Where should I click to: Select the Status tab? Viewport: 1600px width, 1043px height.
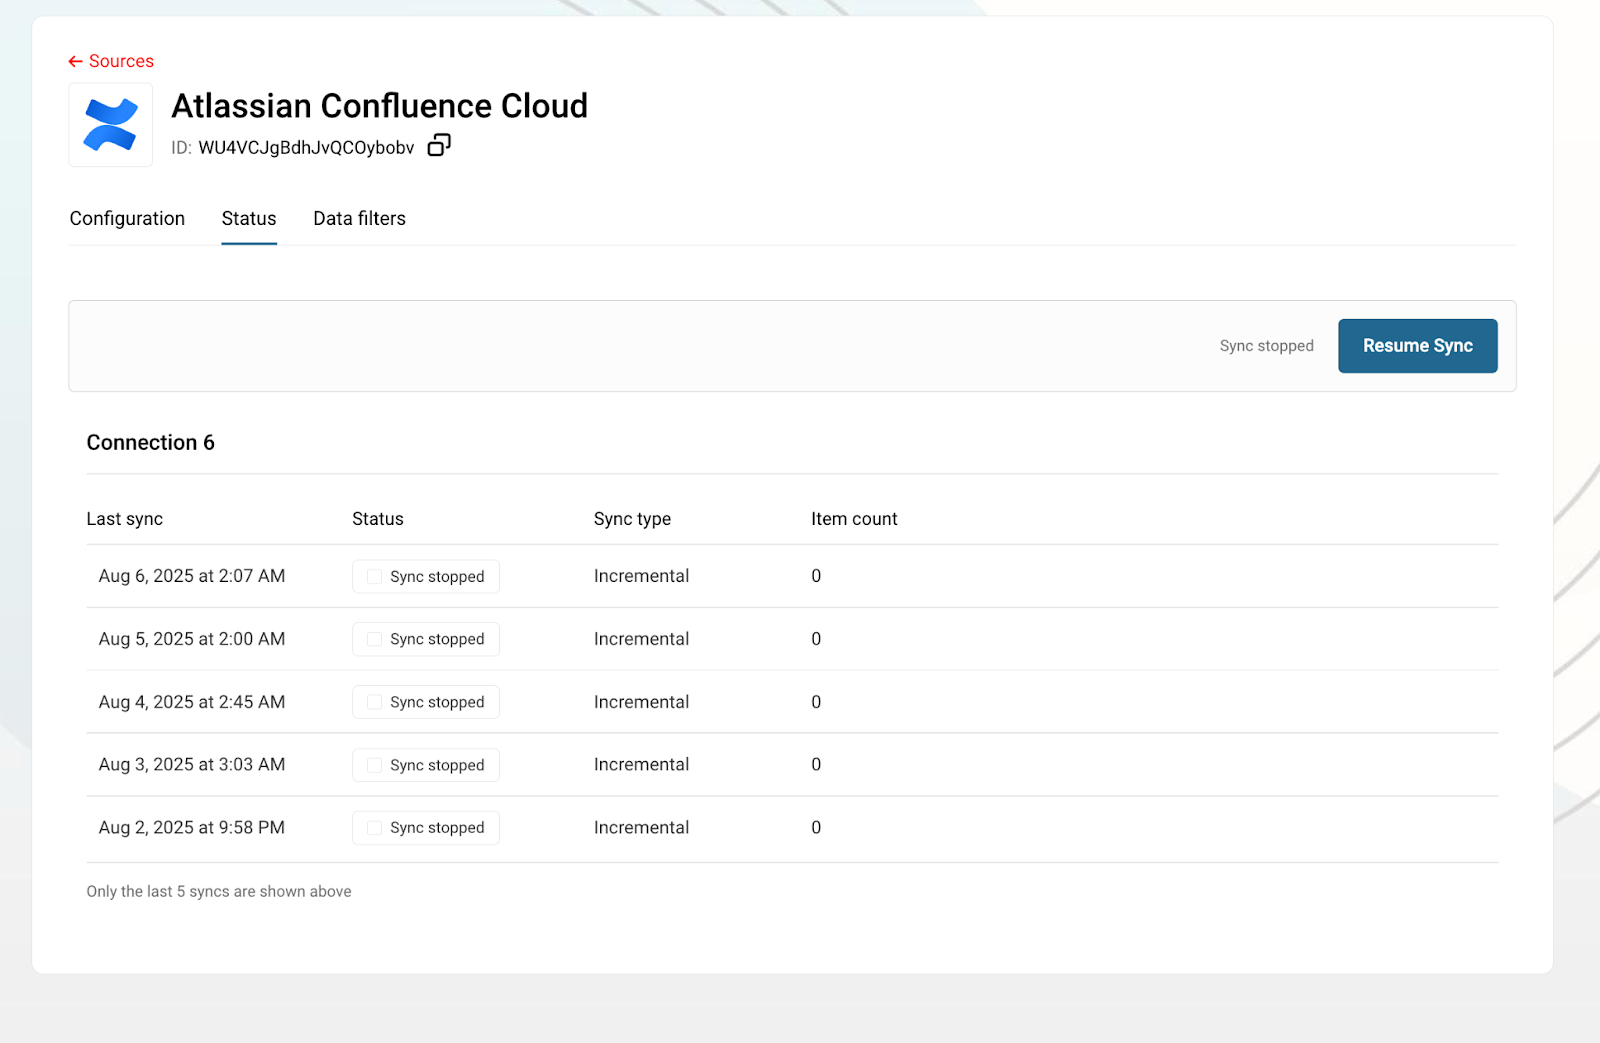(x=249, y=219)
